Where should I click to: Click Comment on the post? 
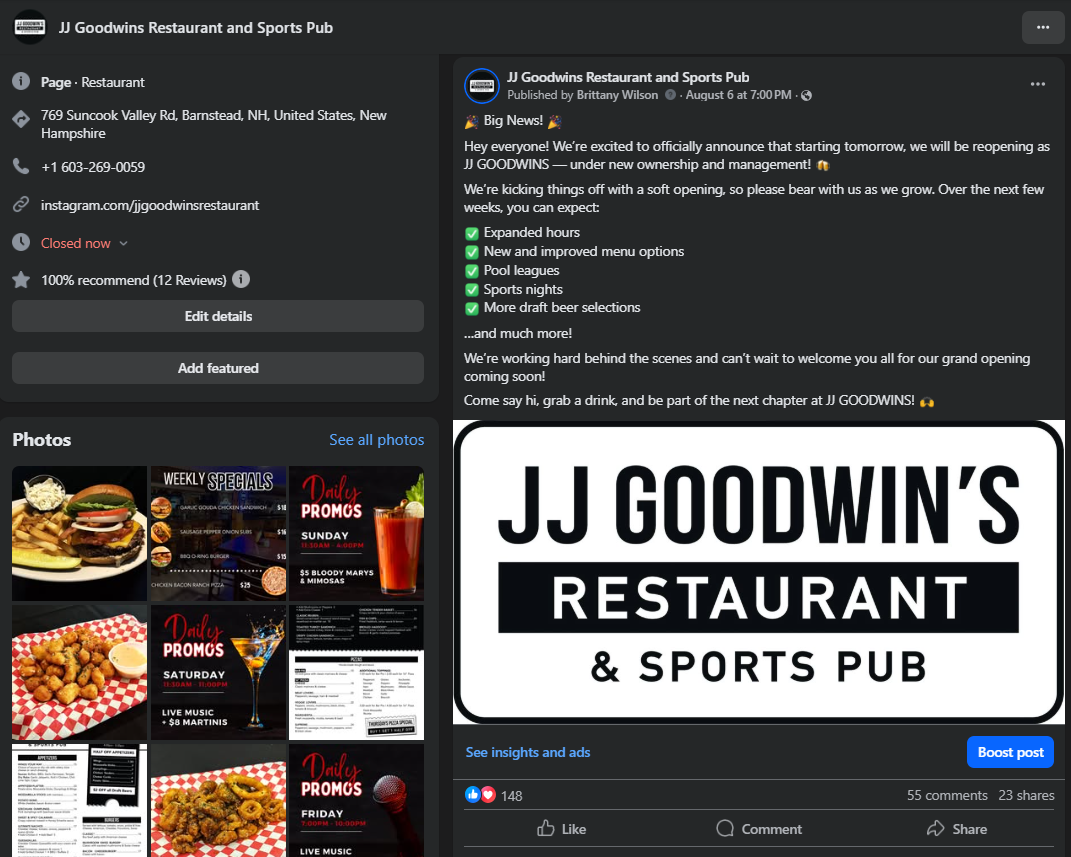(759, 828)
